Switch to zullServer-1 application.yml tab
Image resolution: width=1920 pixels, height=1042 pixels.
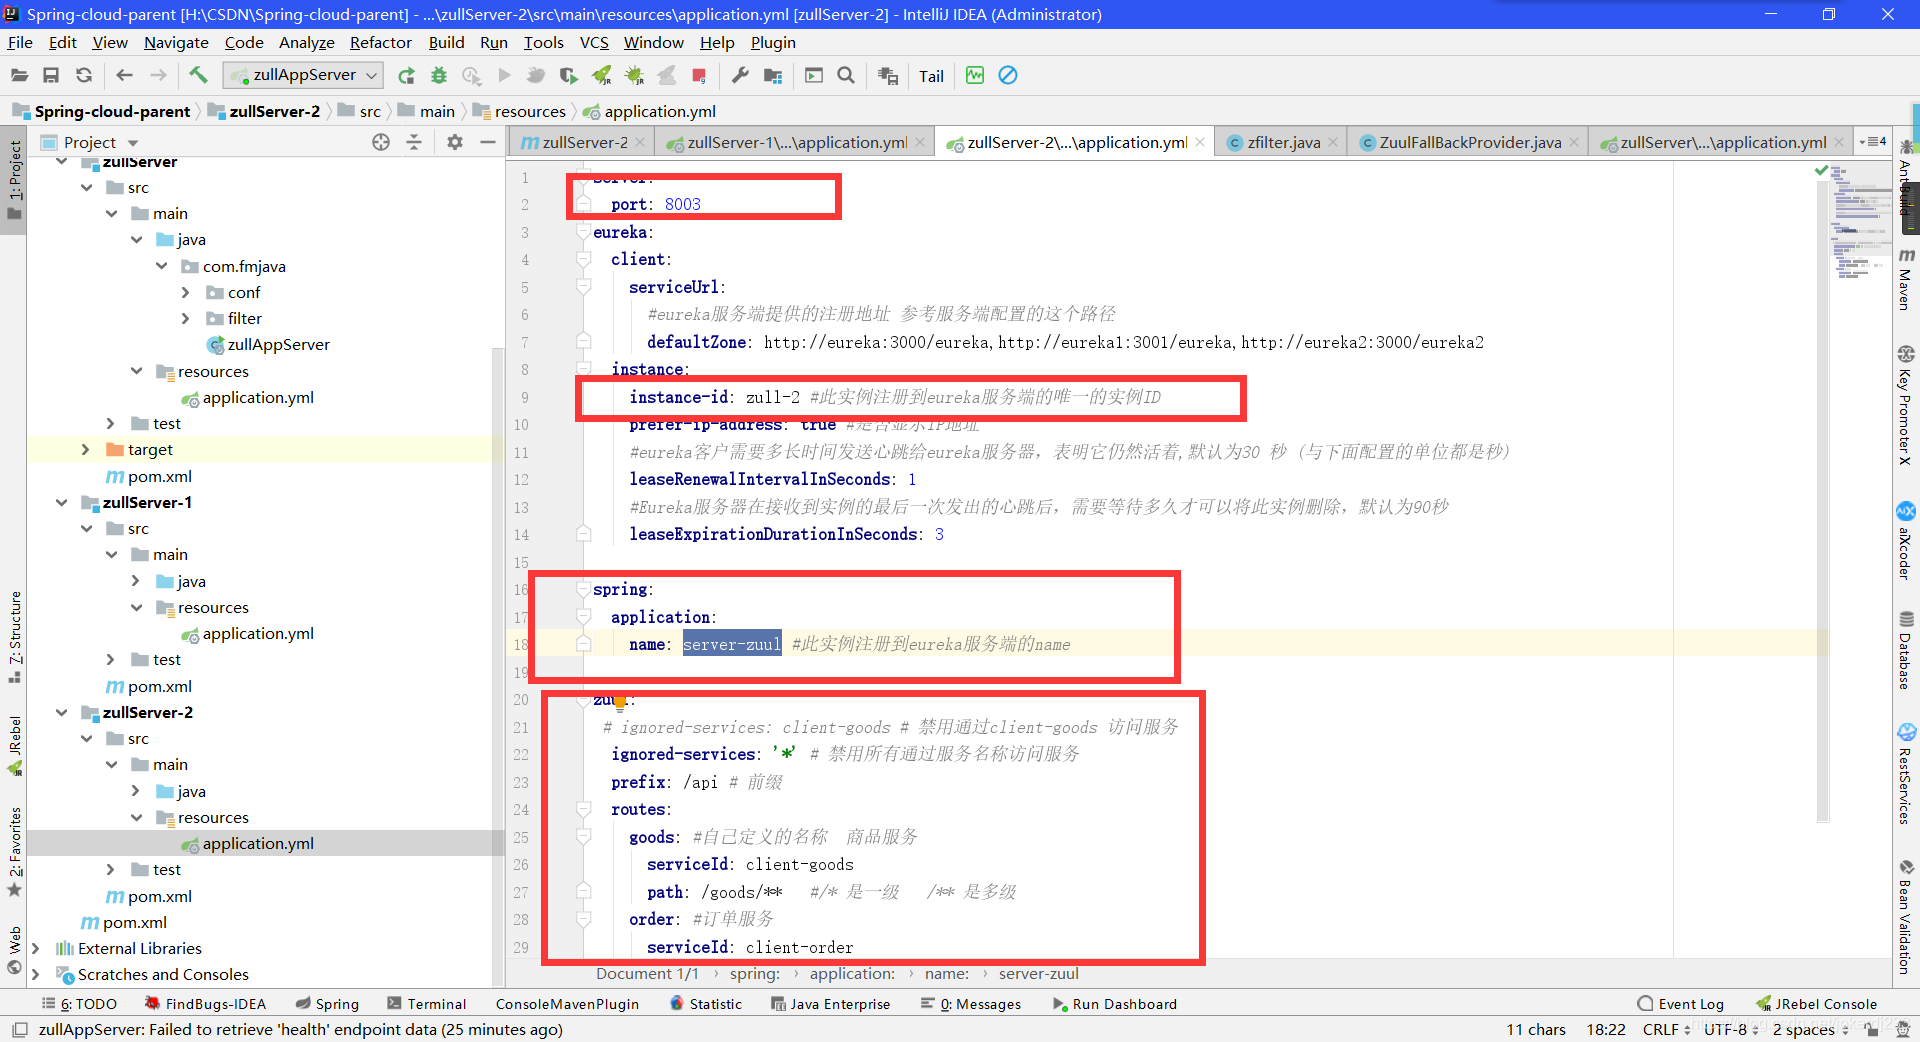(x=797, y=142)
